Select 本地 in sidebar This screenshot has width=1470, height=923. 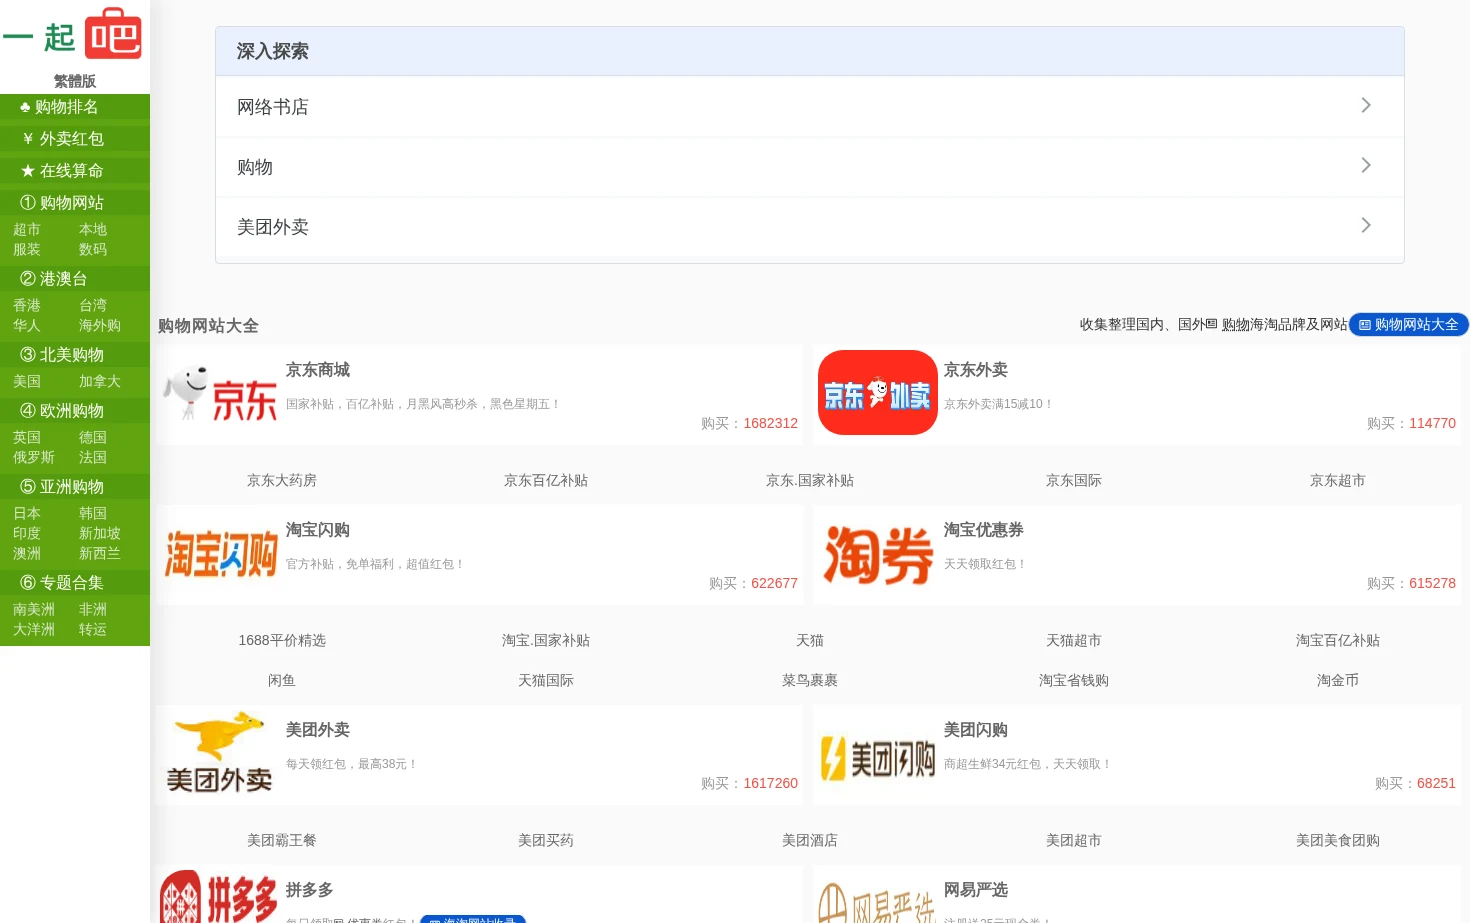[x=93, y=230]
